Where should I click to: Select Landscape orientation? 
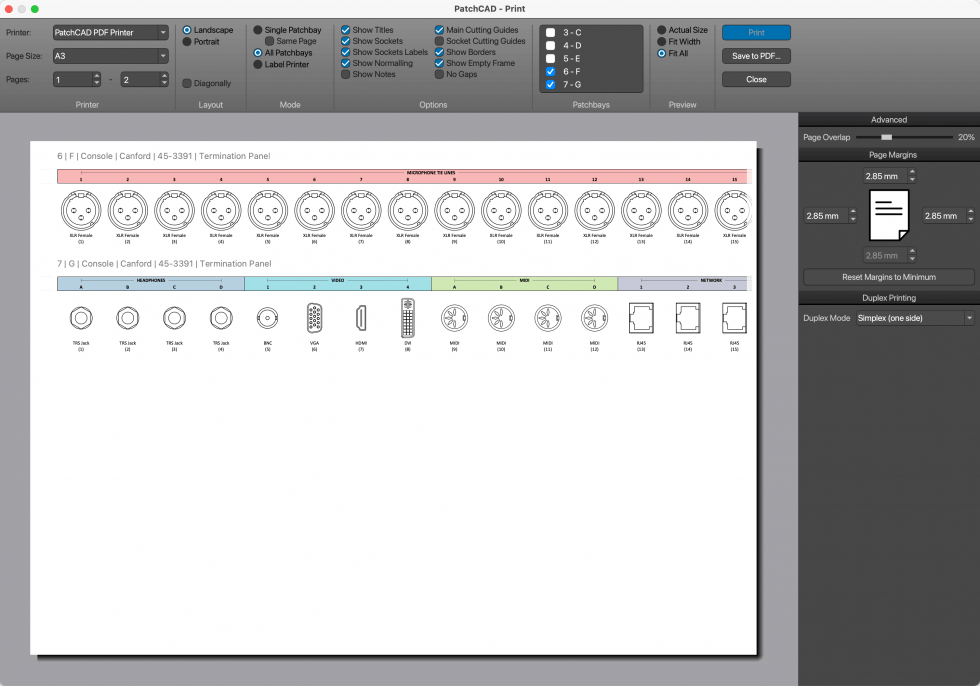point(208,30)
